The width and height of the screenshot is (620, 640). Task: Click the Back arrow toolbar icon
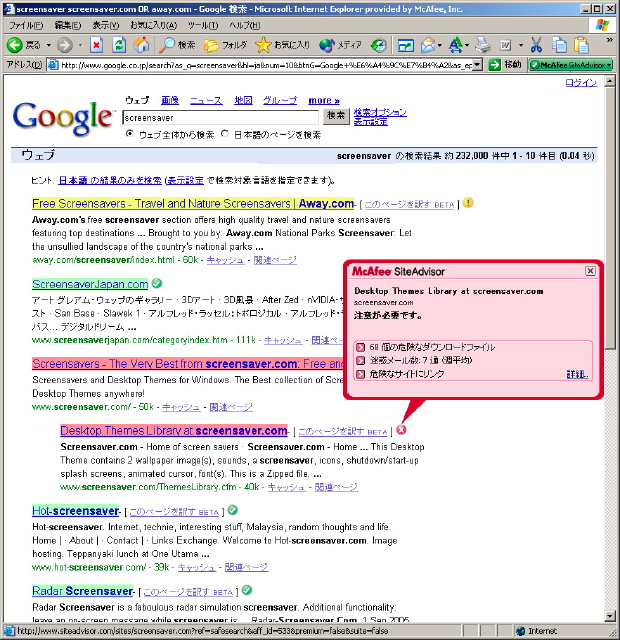[x=15, y=44]
